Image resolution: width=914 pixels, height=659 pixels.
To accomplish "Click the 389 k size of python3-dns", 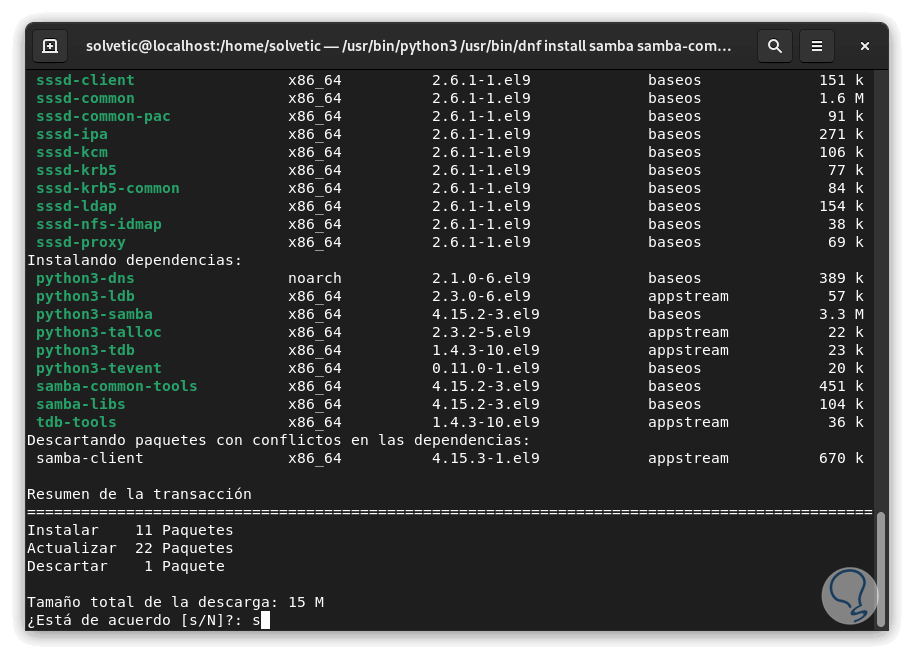I will (841, 278).
